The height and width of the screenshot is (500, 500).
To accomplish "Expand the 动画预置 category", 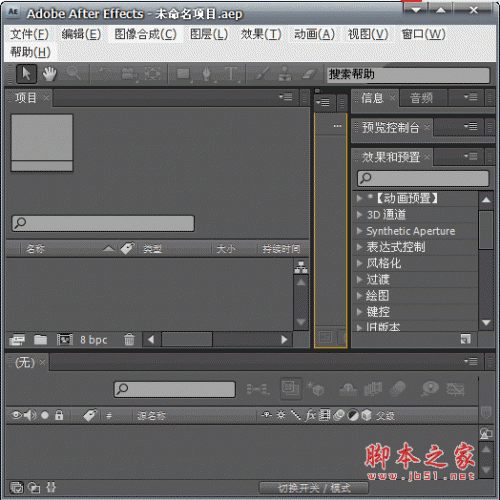I will tap(359, 198).
